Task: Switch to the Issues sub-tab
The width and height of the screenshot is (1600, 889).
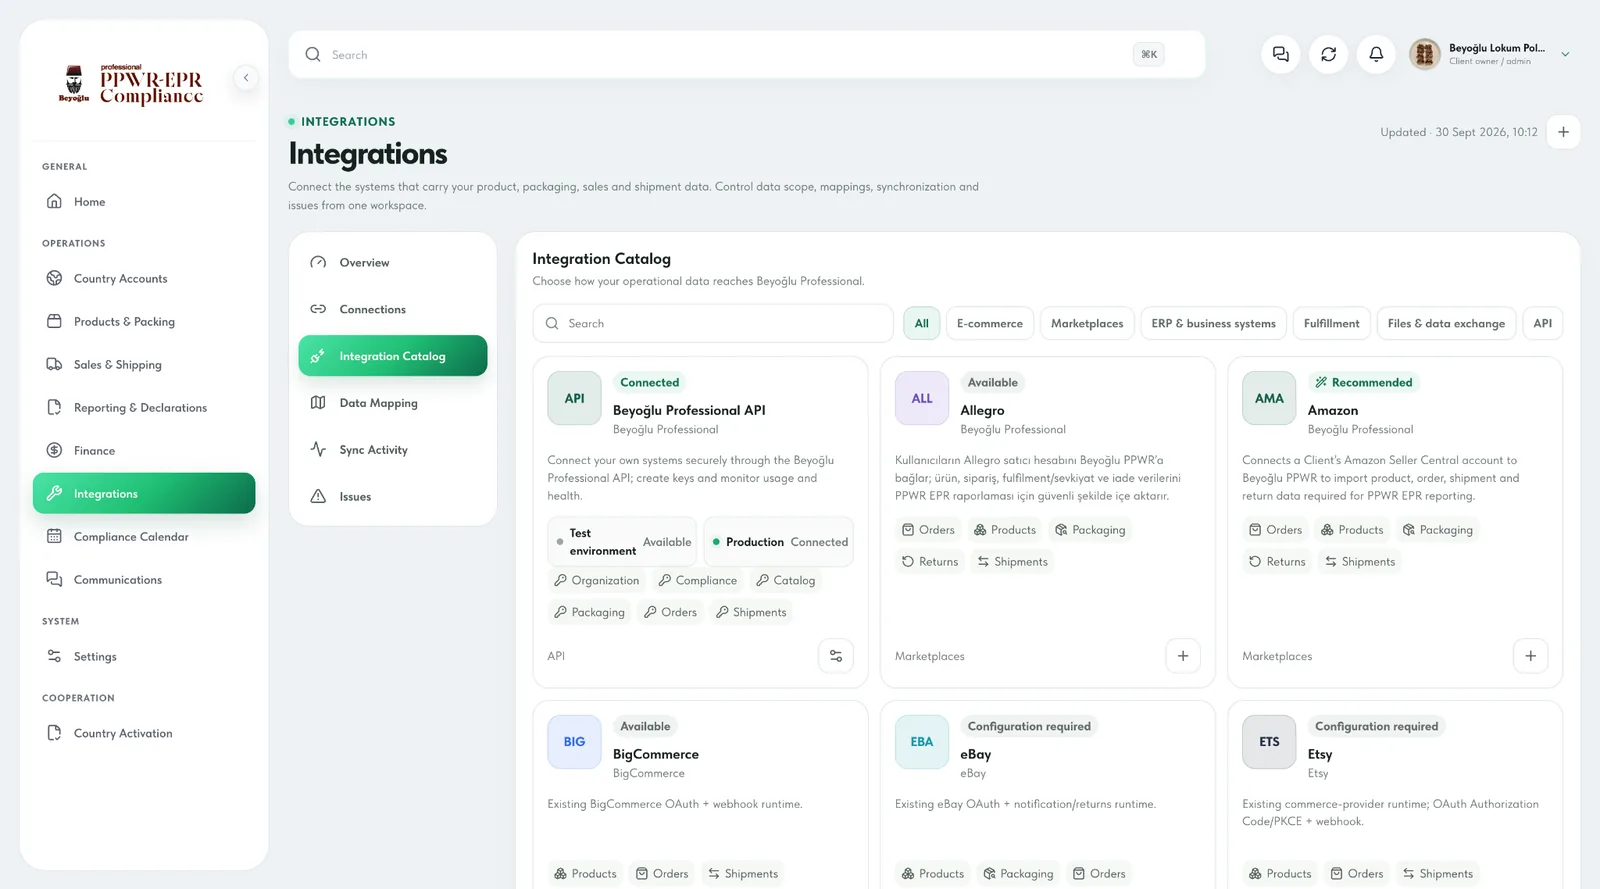Action: (393, 497)
